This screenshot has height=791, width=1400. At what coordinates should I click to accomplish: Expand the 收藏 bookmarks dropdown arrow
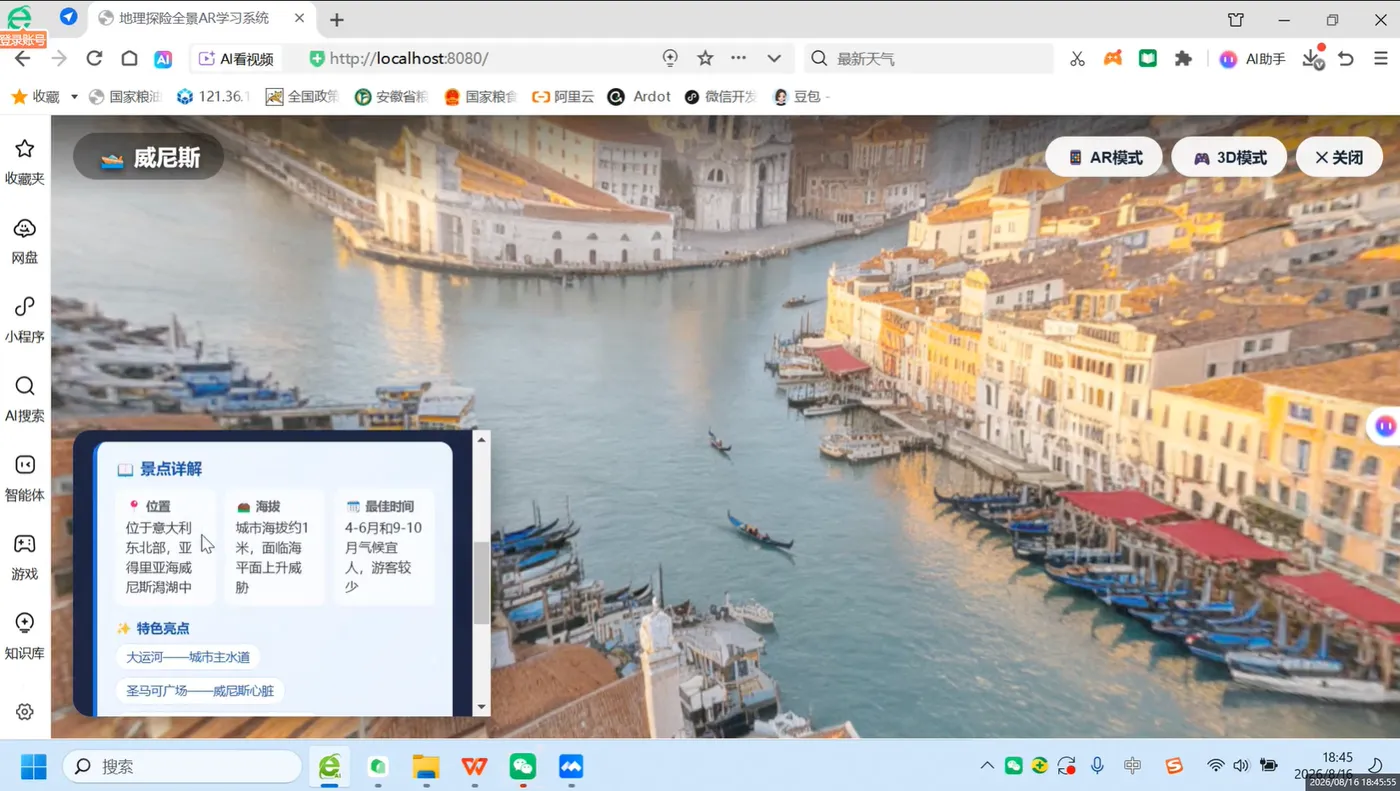pyautogui.click(x=74, y=97)
